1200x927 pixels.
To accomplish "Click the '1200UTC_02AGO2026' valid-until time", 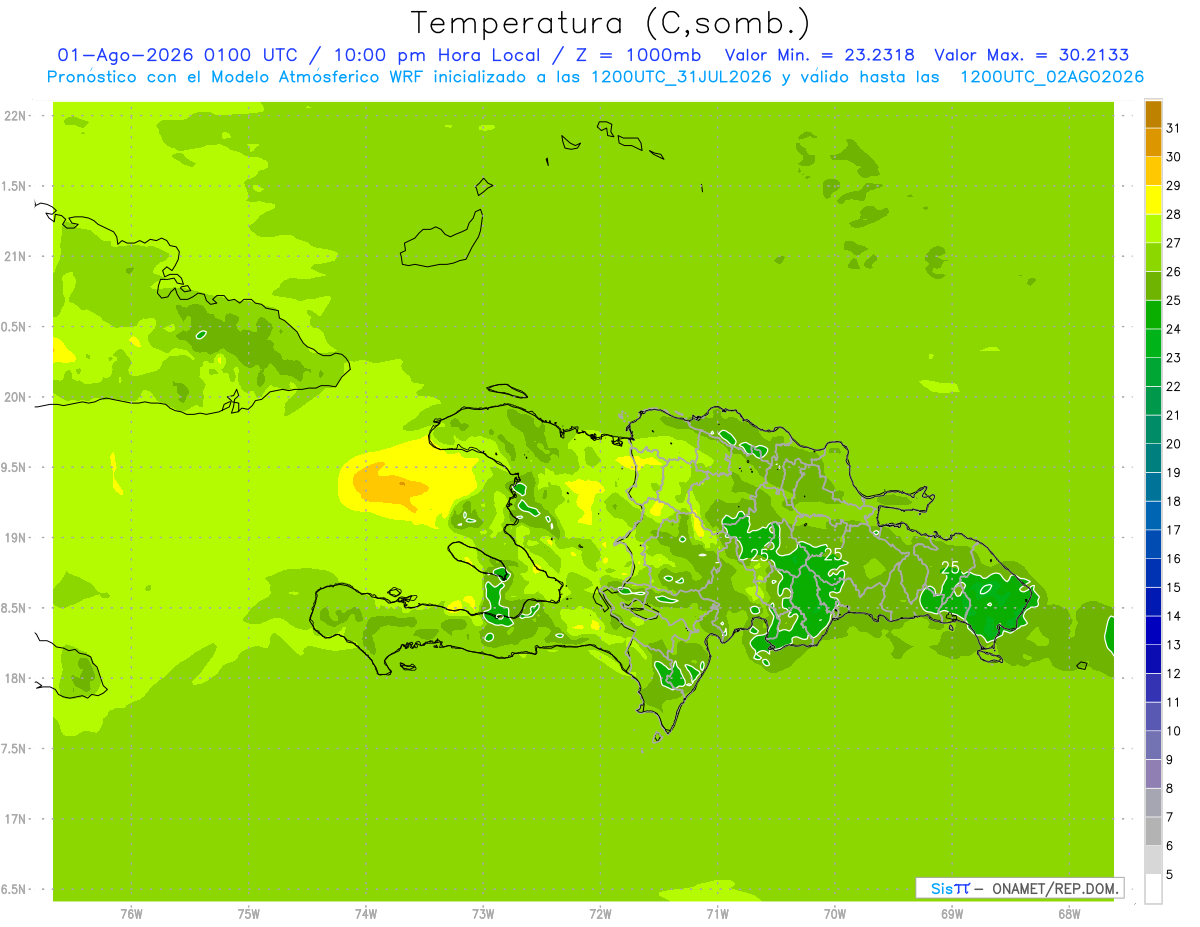I will click(1052, 77).
